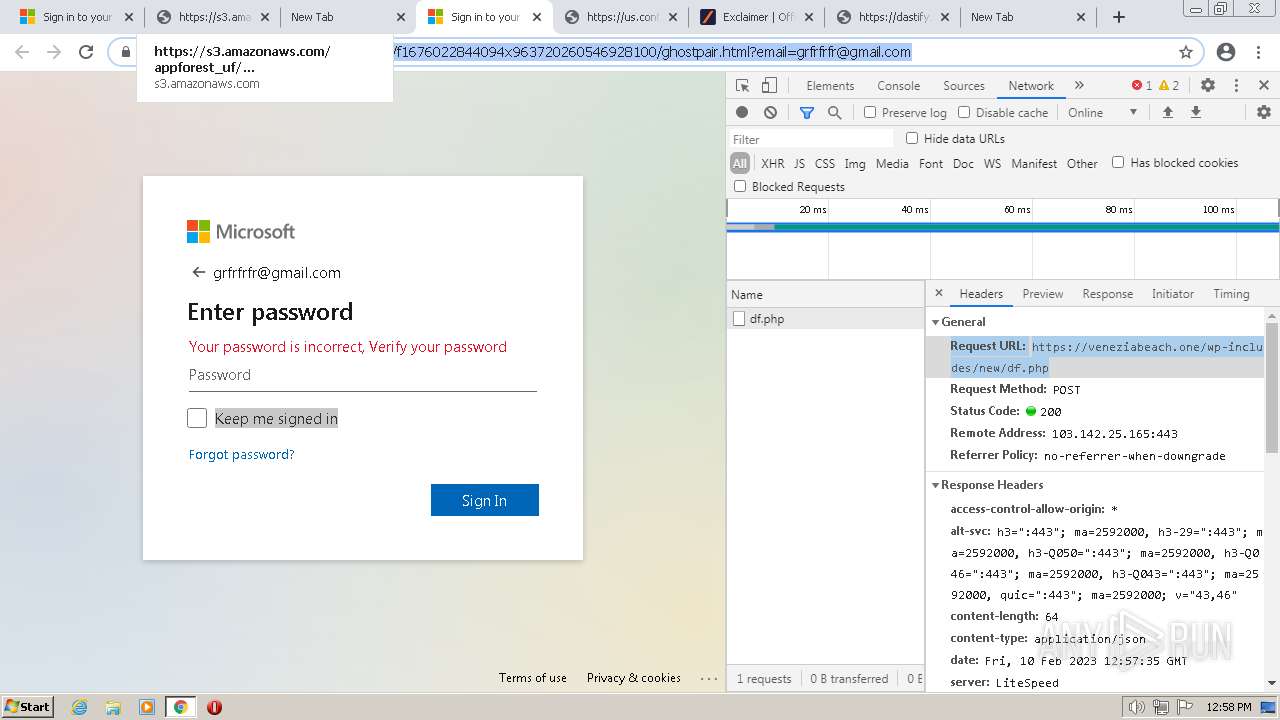Image resolution: width=1280 pixels, height=720 pixels.
Task: Open Privacy & cookies link
Action: pyautogui.click(x=634, y=677)
